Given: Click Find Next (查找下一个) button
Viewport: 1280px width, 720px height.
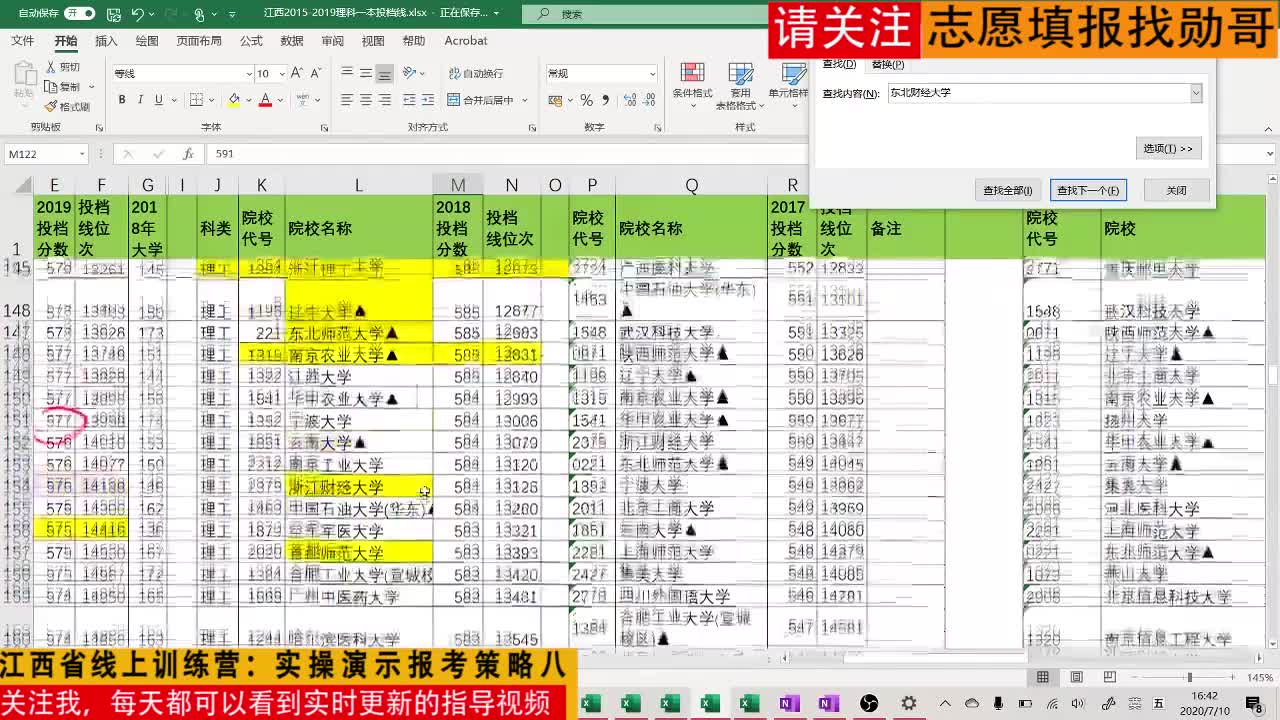Looking at the screenshot, I should coord(1088,190).
